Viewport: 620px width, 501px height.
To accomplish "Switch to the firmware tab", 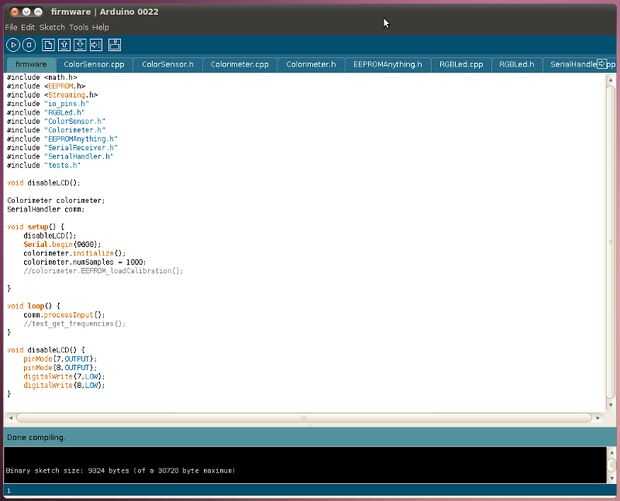I will (32, 64).
